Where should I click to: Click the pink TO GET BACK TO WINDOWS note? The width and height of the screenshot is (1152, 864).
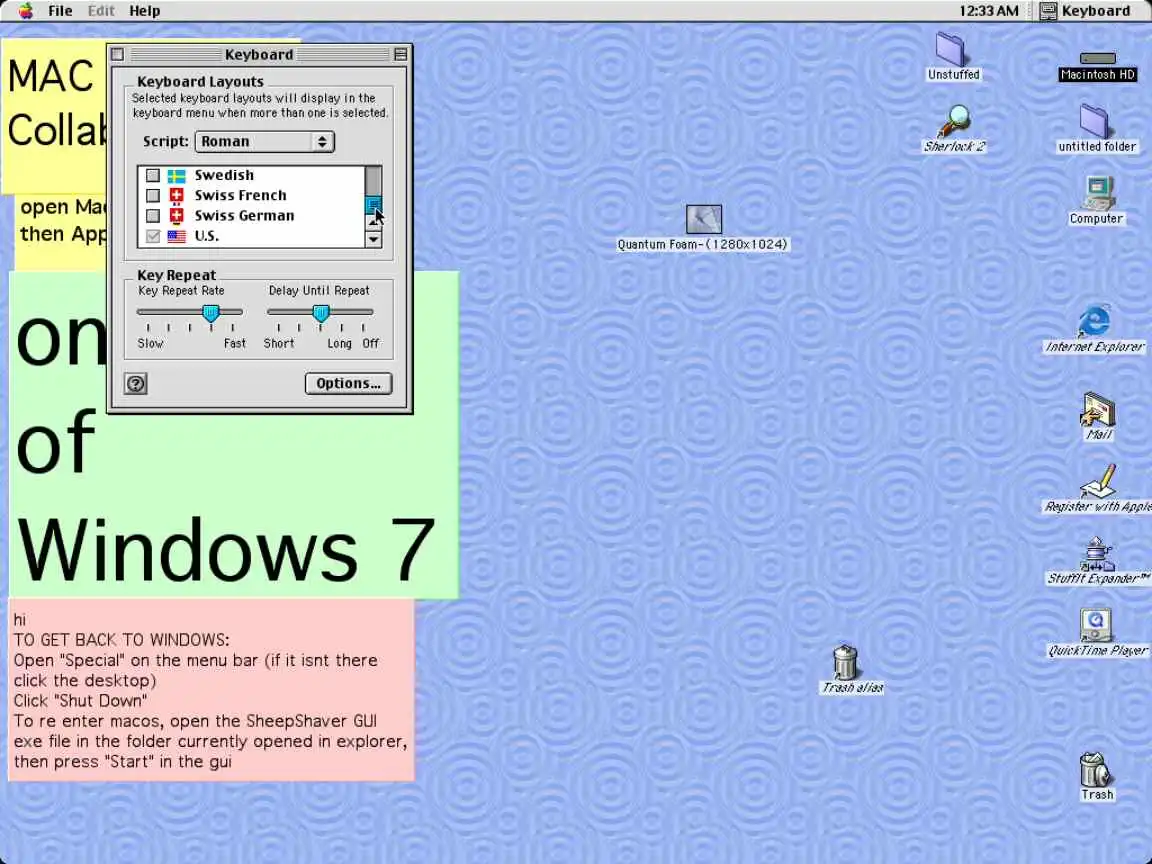click(x=211, y=690)
